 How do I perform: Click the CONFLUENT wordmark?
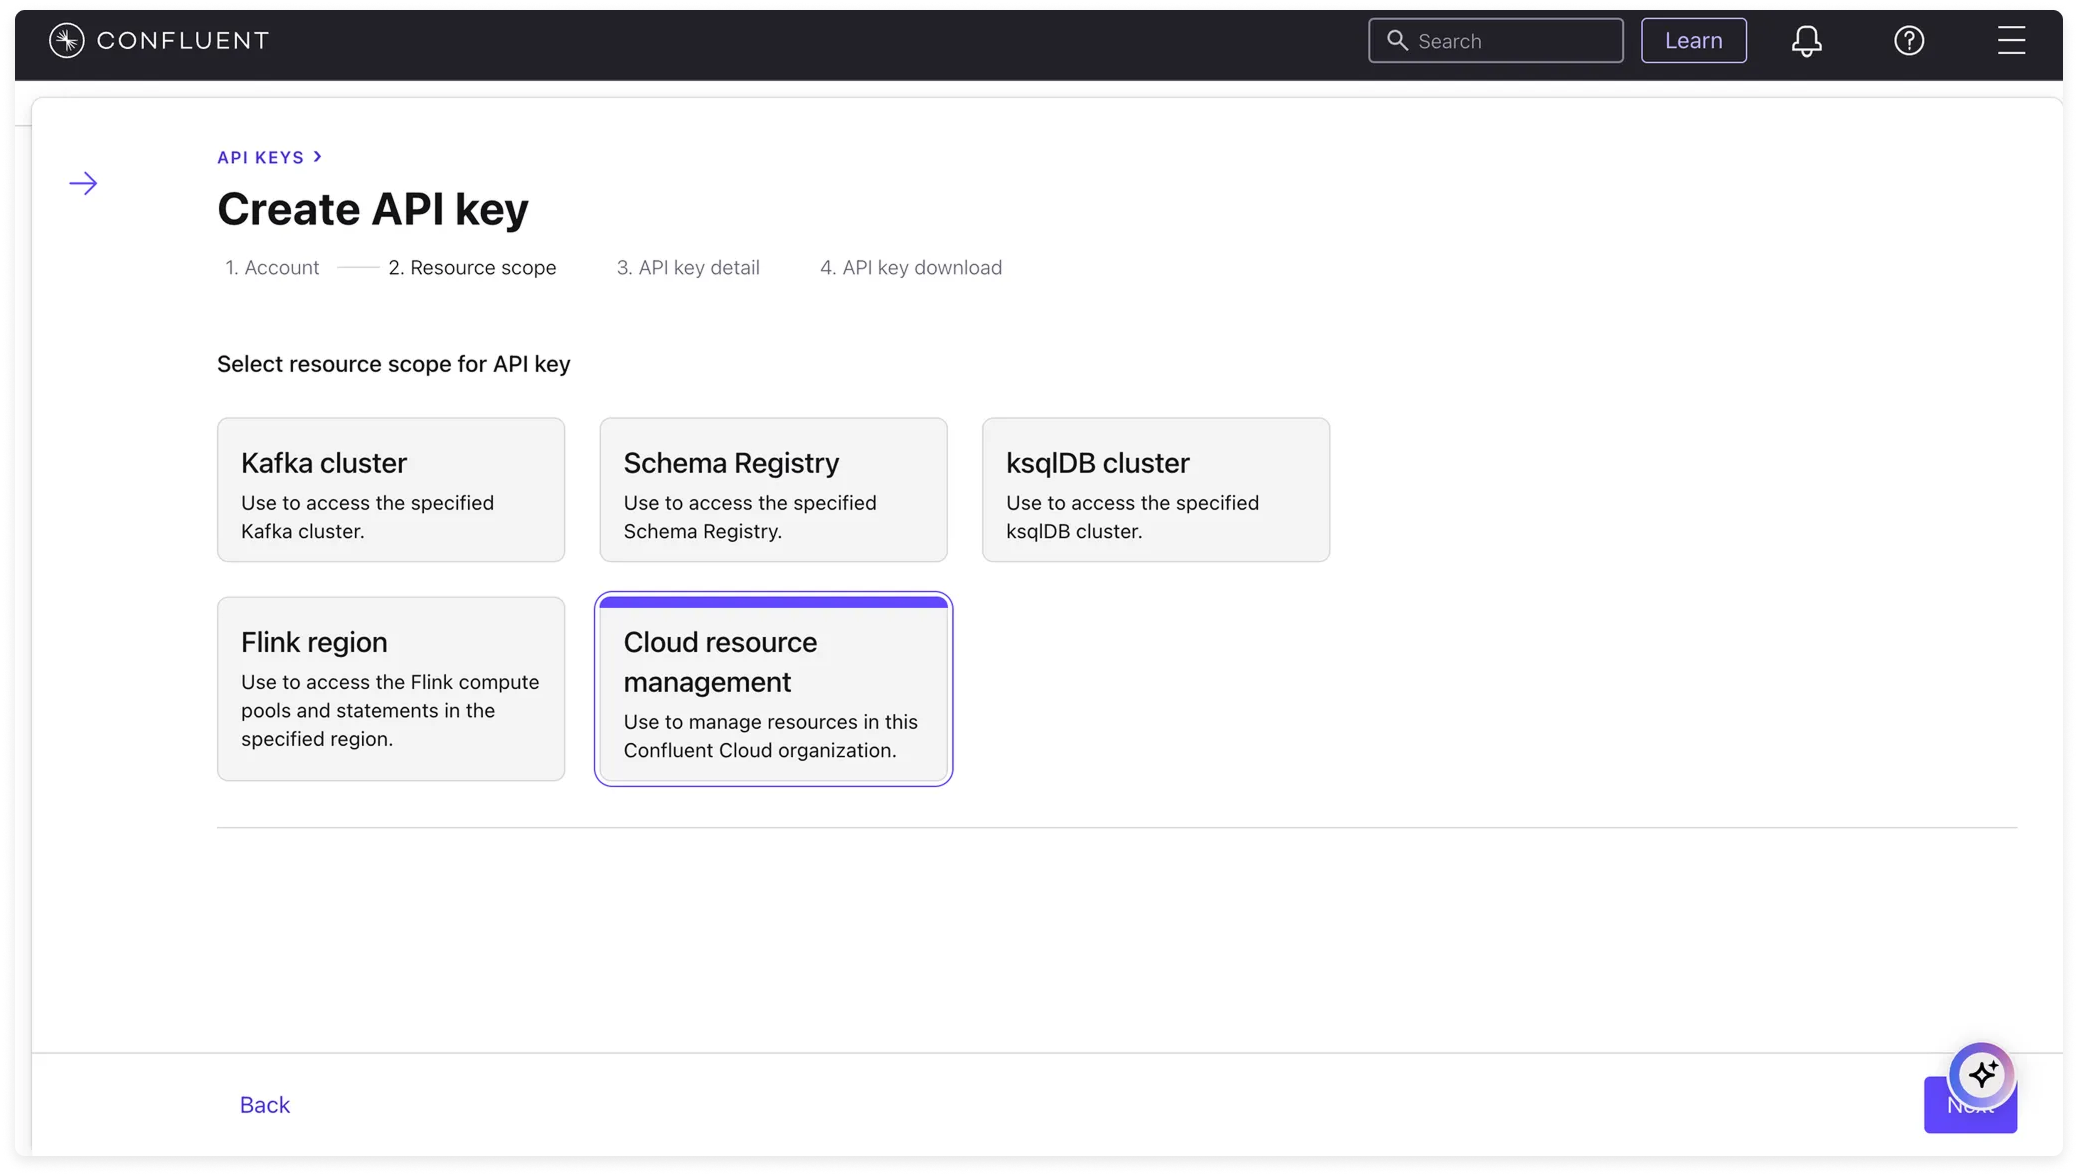[183, 40]
